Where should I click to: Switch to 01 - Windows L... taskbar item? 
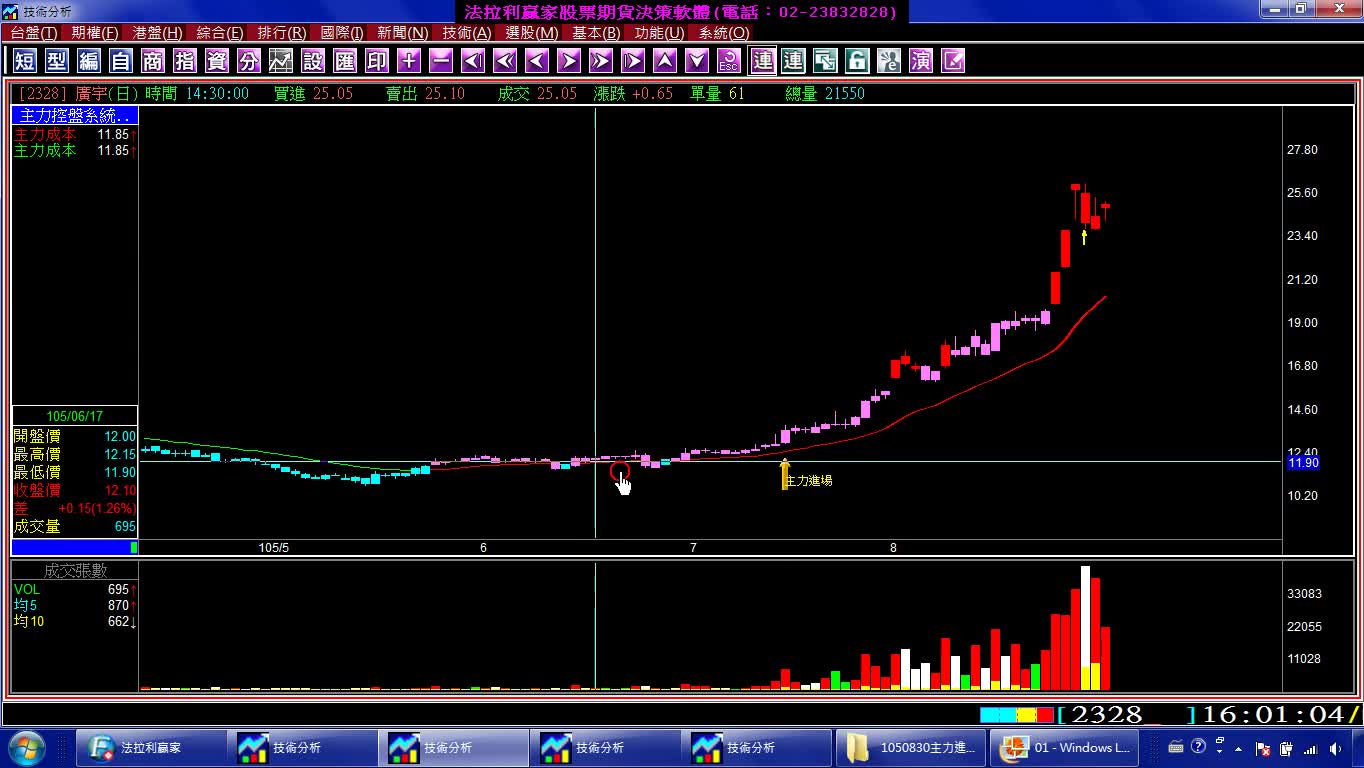click(1066, 747)
